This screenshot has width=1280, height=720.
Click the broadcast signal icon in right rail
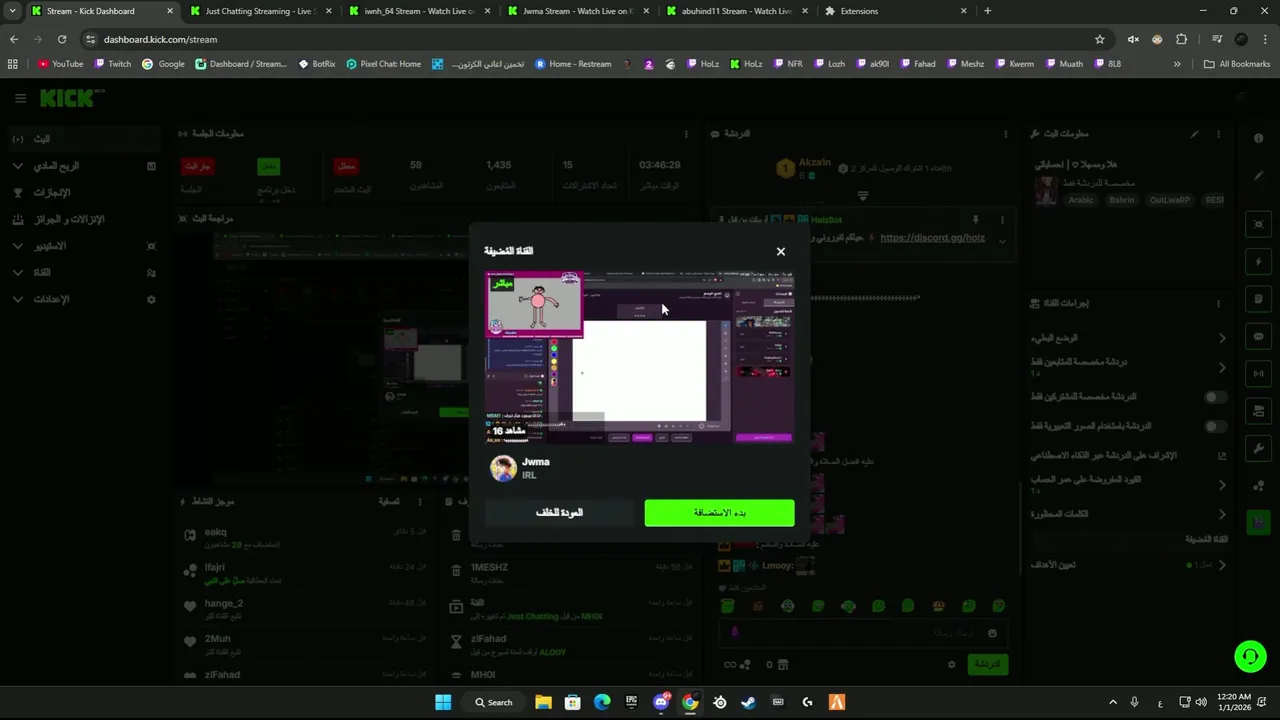coord(1259,374)
